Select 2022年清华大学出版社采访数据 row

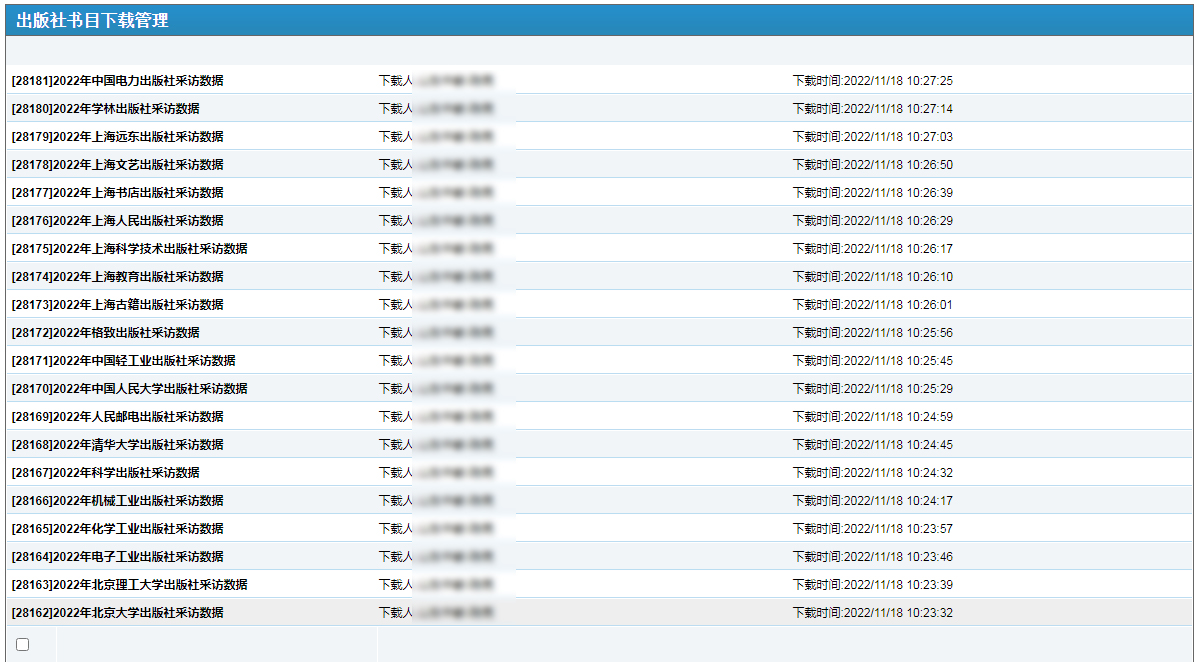point(117,445)
